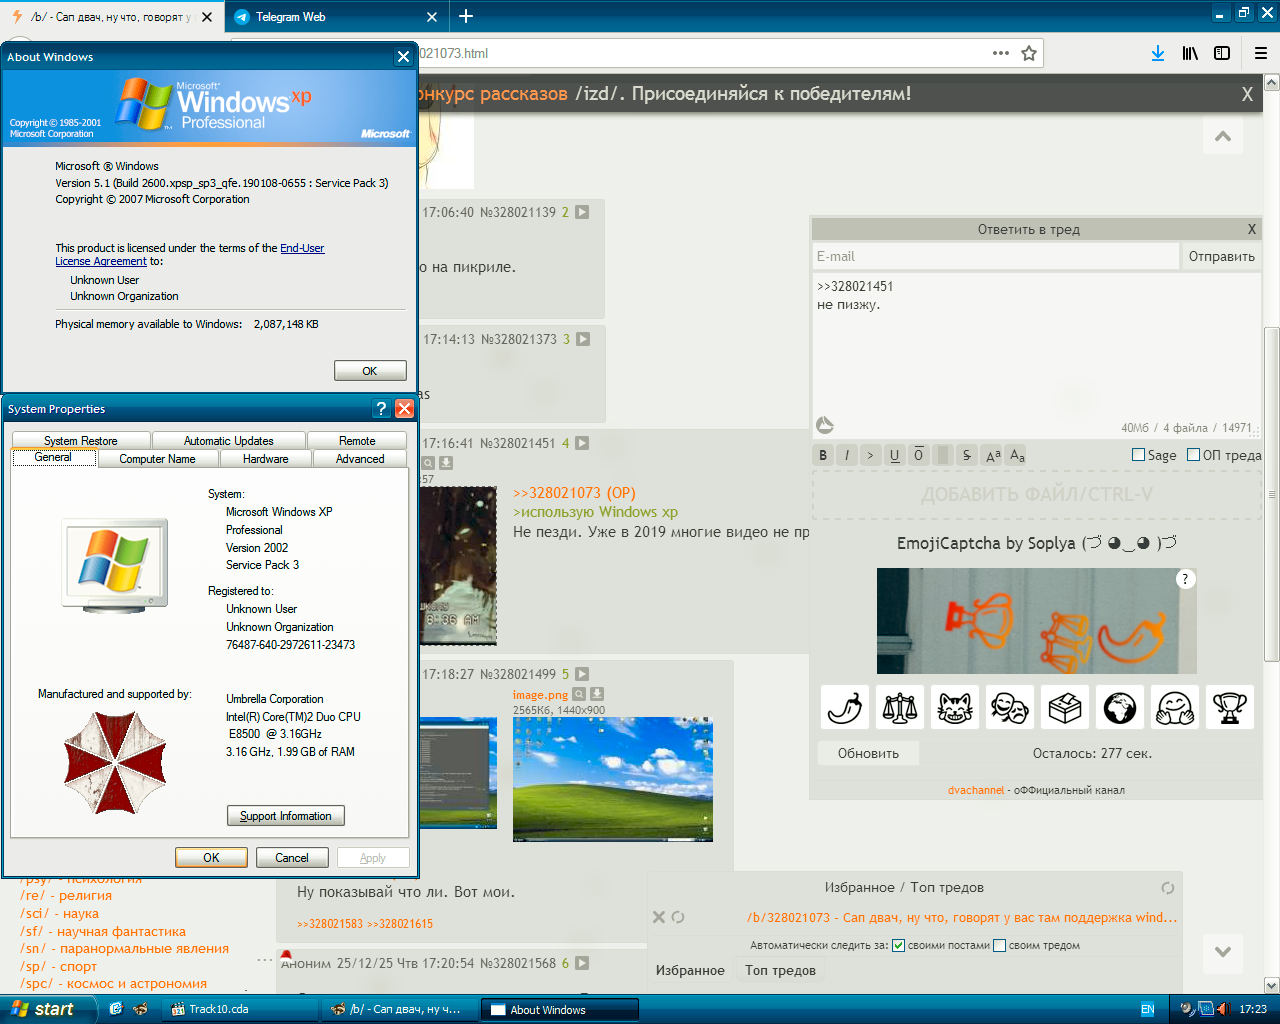The image size is (1280, 1024).
Task: Click Cancel in System Properties
Action: (292, 858)
